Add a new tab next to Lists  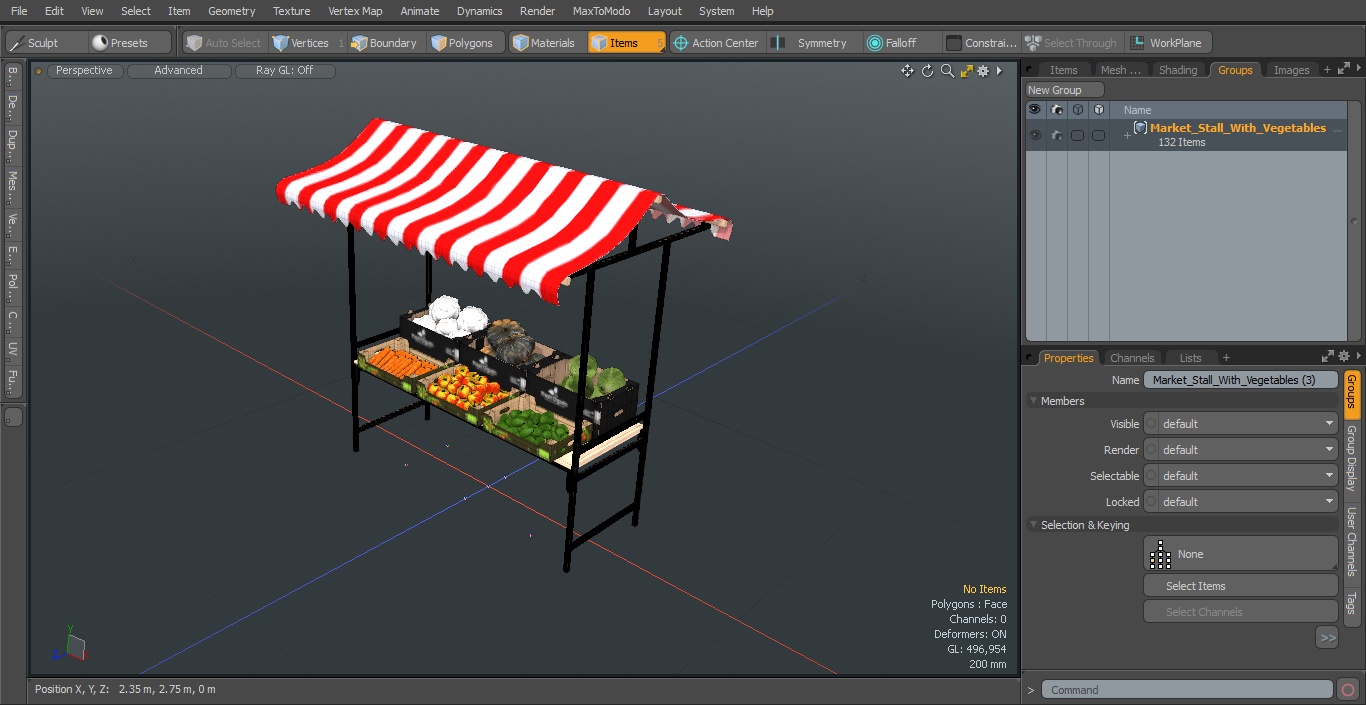click(x=1226, y=358)
